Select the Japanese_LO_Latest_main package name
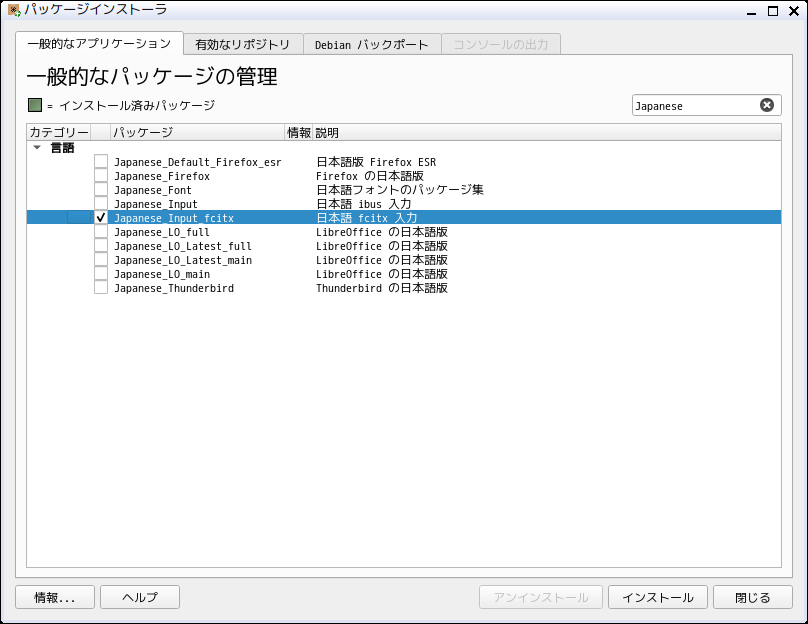This screenshot has width=808, height=624. tap(183, 260)
